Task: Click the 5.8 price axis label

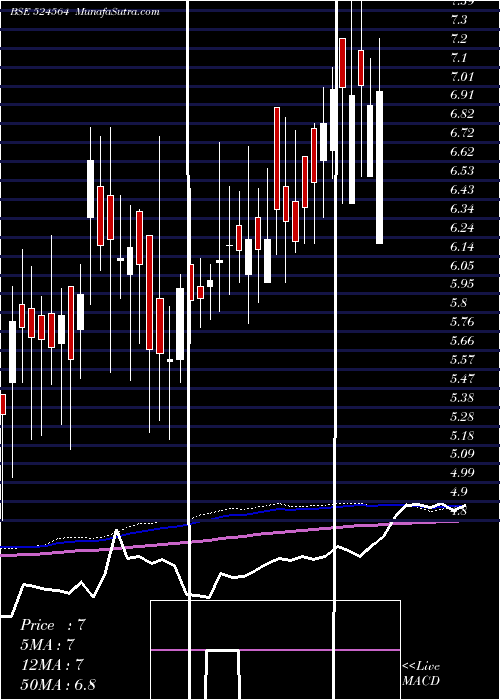Action: point(459,303)
